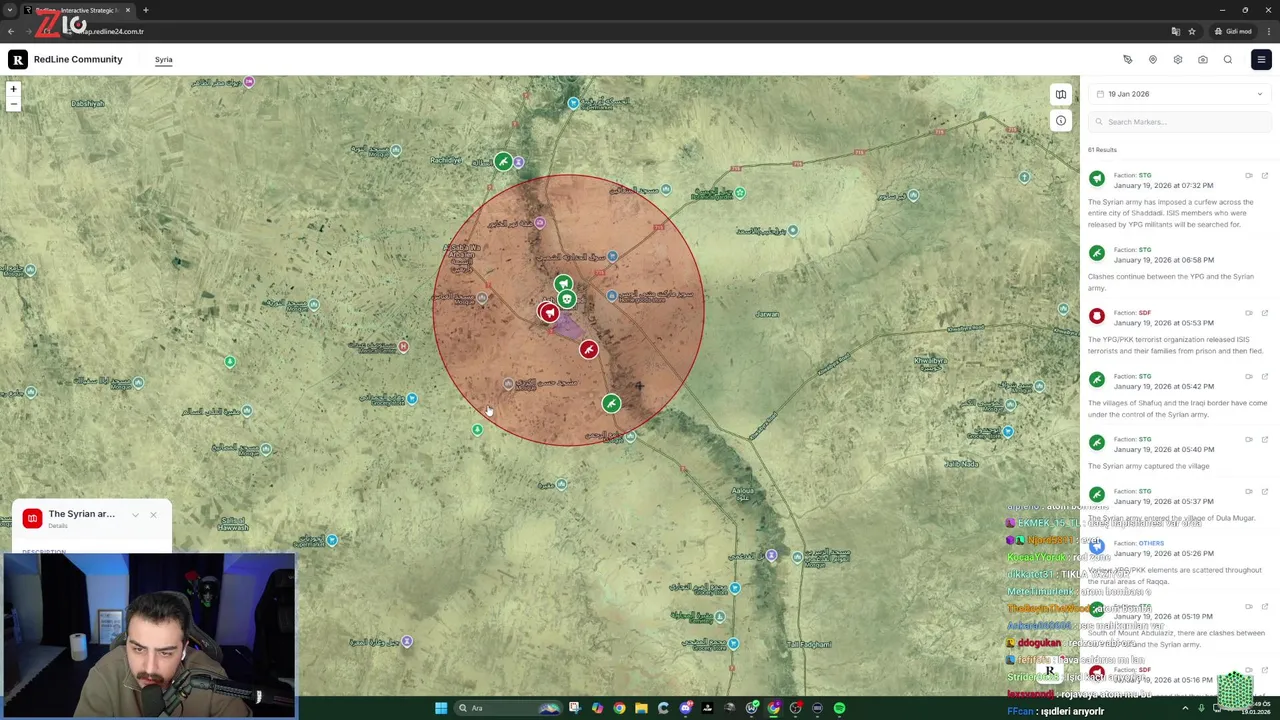Click Details under the Syrian army popup title
The height and width of the screenshot is (720, 1280).
(x=58, y=526)
